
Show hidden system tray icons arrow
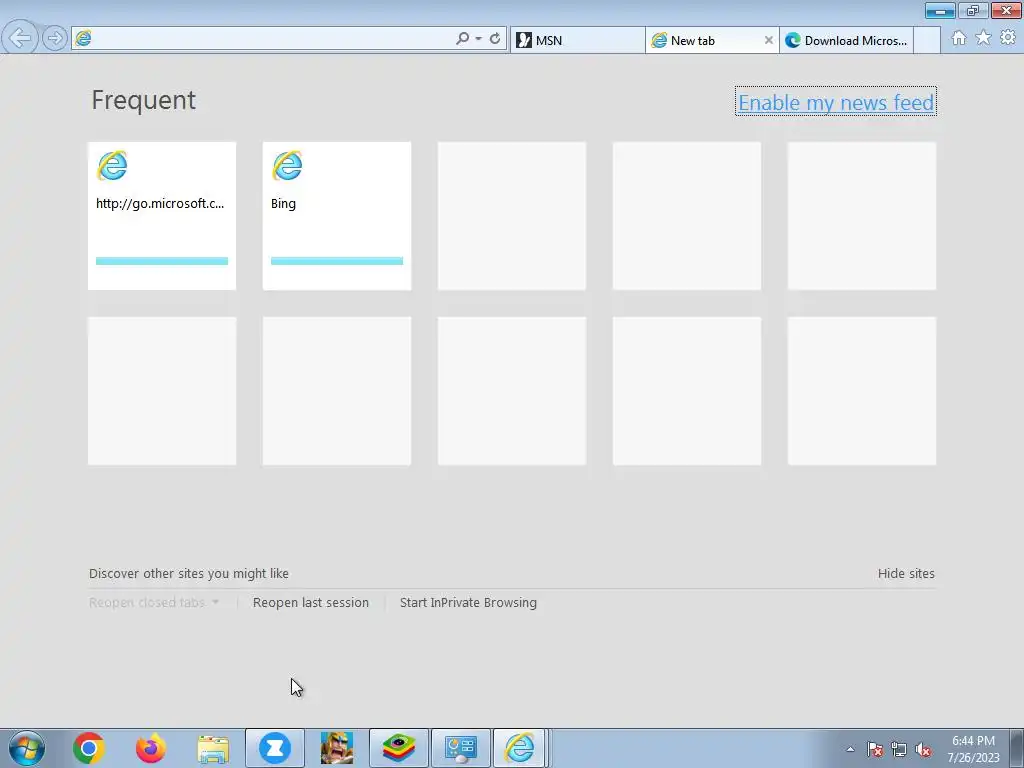(850, 749)
